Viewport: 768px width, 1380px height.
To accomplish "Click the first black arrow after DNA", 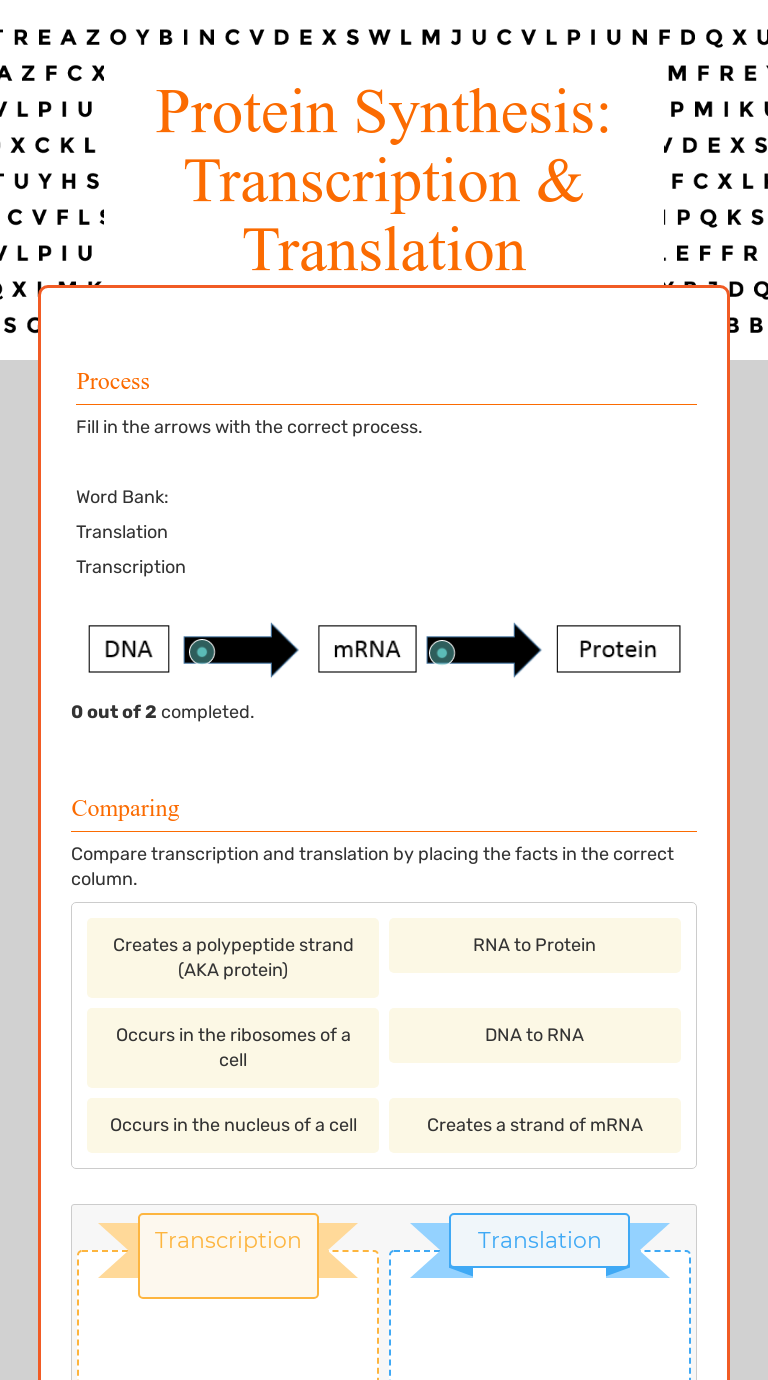I will 255,650.
